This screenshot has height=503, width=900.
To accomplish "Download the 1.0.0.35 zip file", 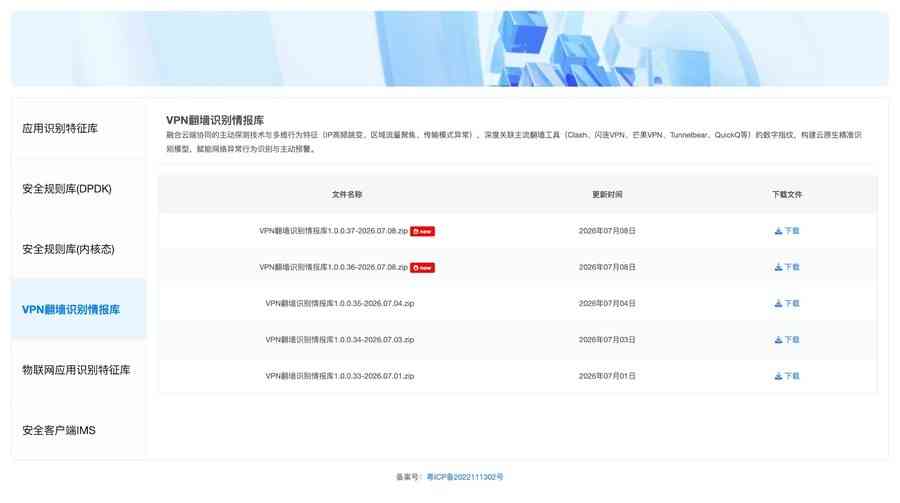I will pos(786,303).
